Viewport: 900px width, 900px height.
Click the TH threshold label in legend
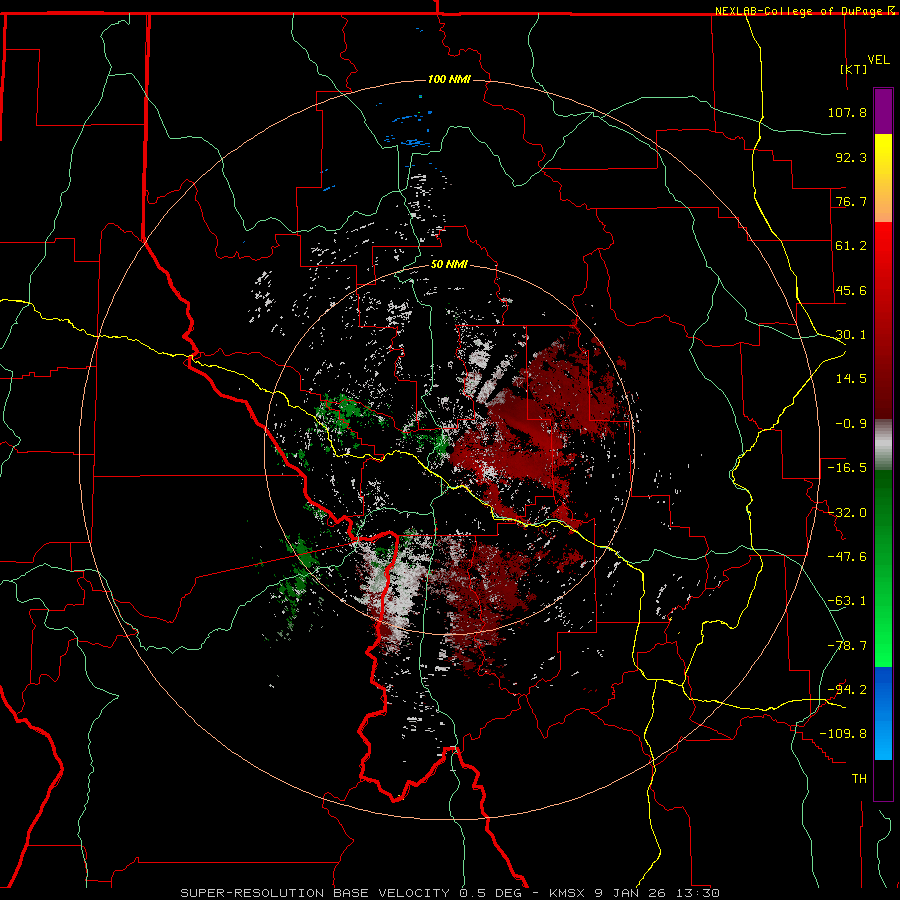pos(859,779)
